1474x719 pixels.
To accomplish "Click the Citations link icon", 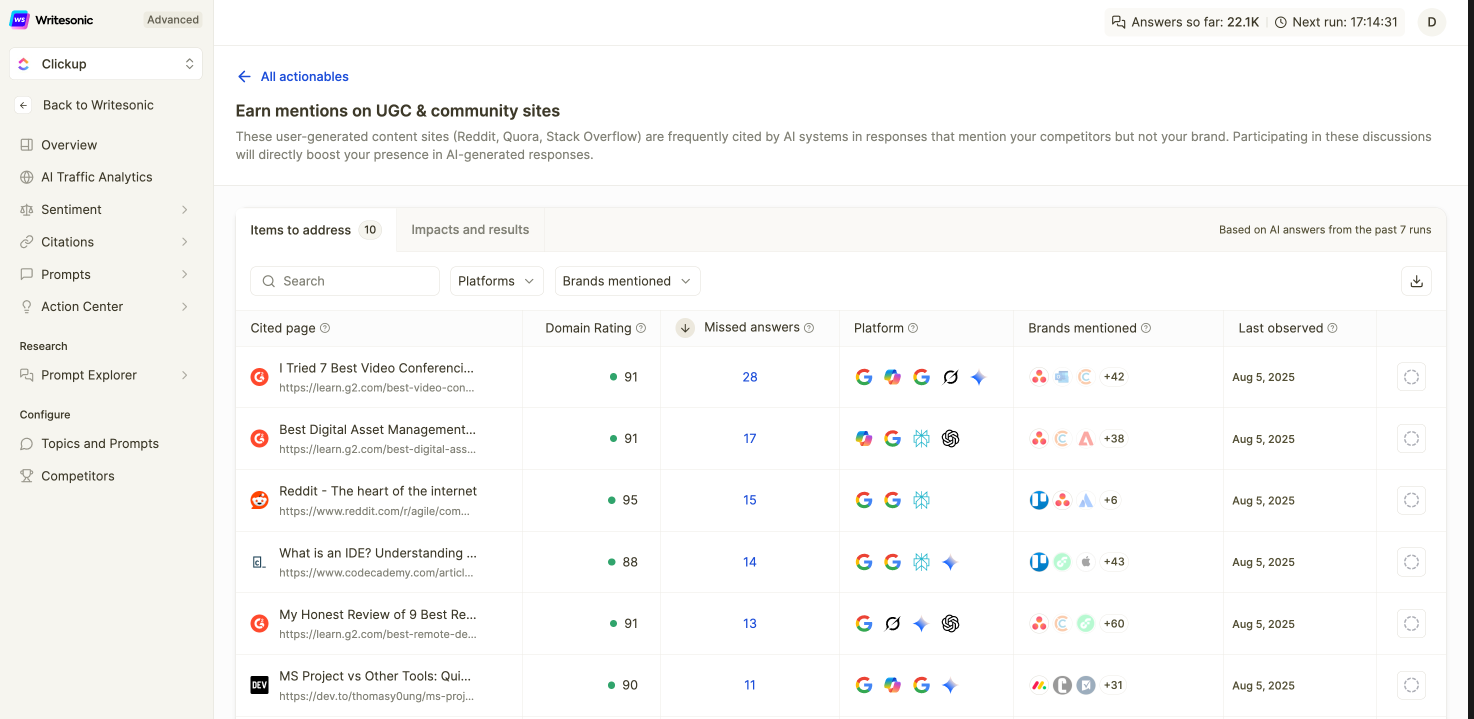I will [x=27, y=242].
